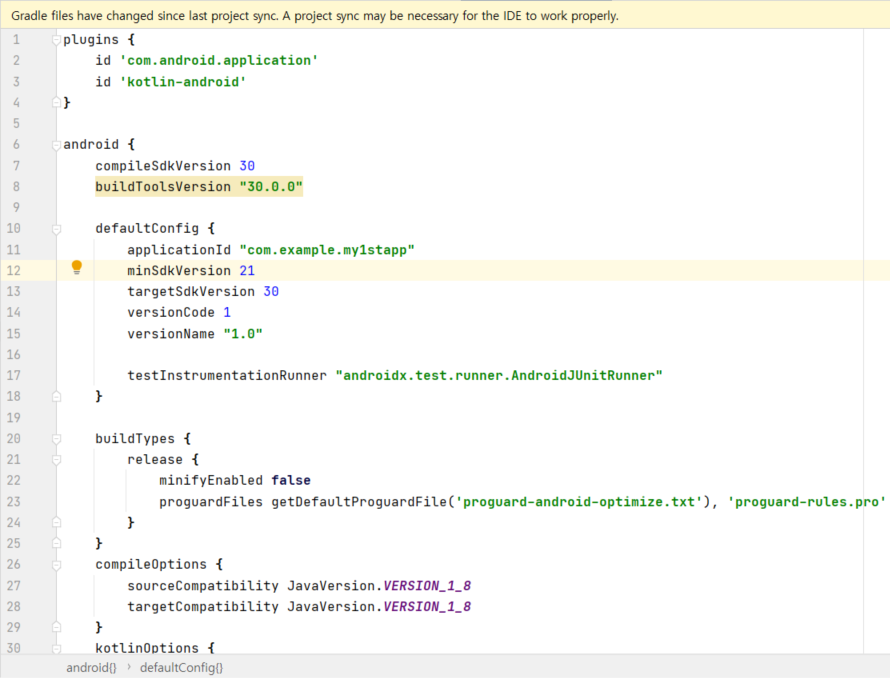This screenshot has height=678, width=890.
Task: Click testInstrumentationRunner property name
Action: pyautogui.click(x=226, y=375)
